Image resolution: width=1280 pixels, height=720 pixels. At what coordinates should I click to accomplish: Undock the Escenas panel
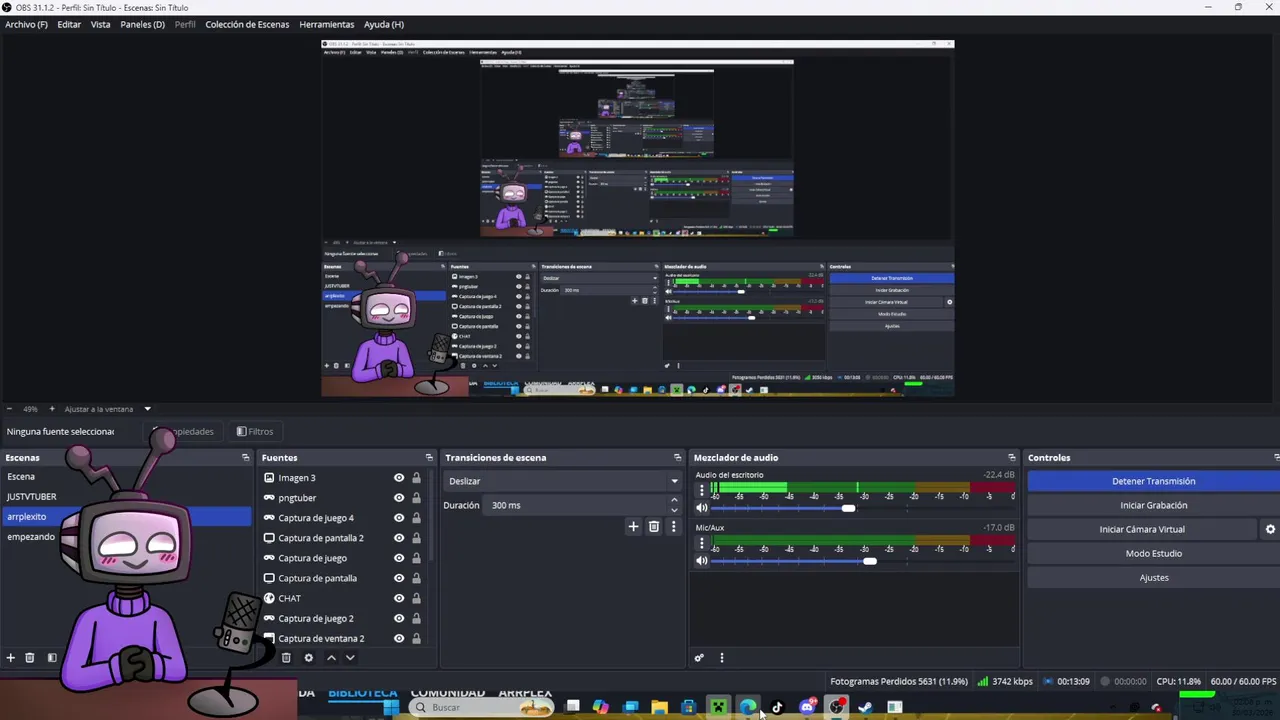point(245,458)
